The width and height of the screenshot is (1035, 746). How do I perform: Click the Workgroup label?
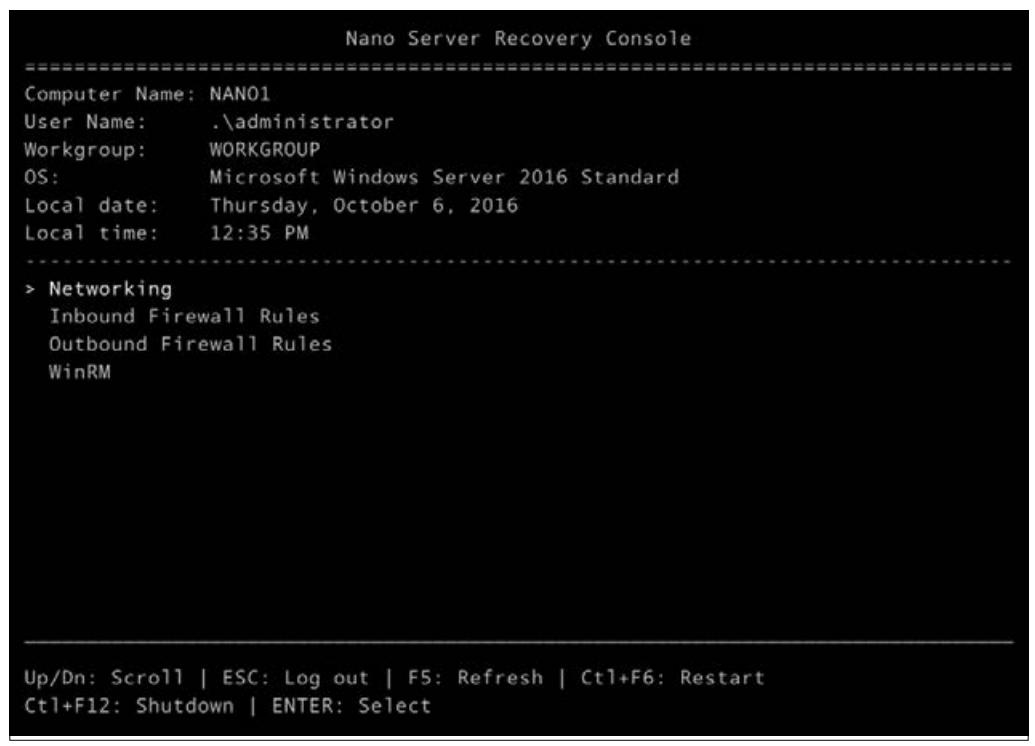(85, 149)
